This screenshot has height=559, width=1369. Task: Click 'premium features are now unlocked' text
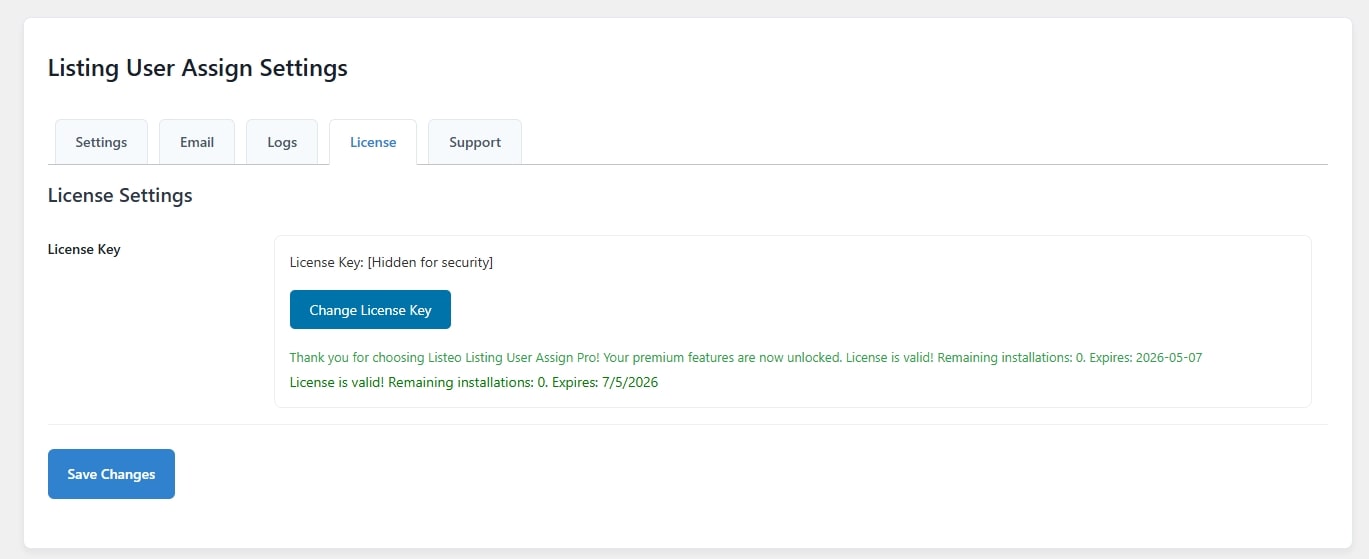[x=736, y=357]
